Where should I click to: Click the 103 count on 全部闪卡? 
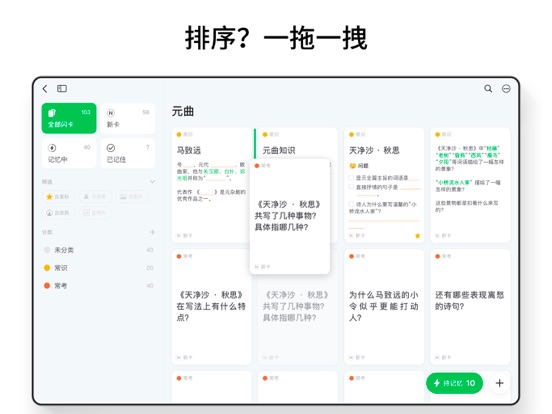(86, 112)
